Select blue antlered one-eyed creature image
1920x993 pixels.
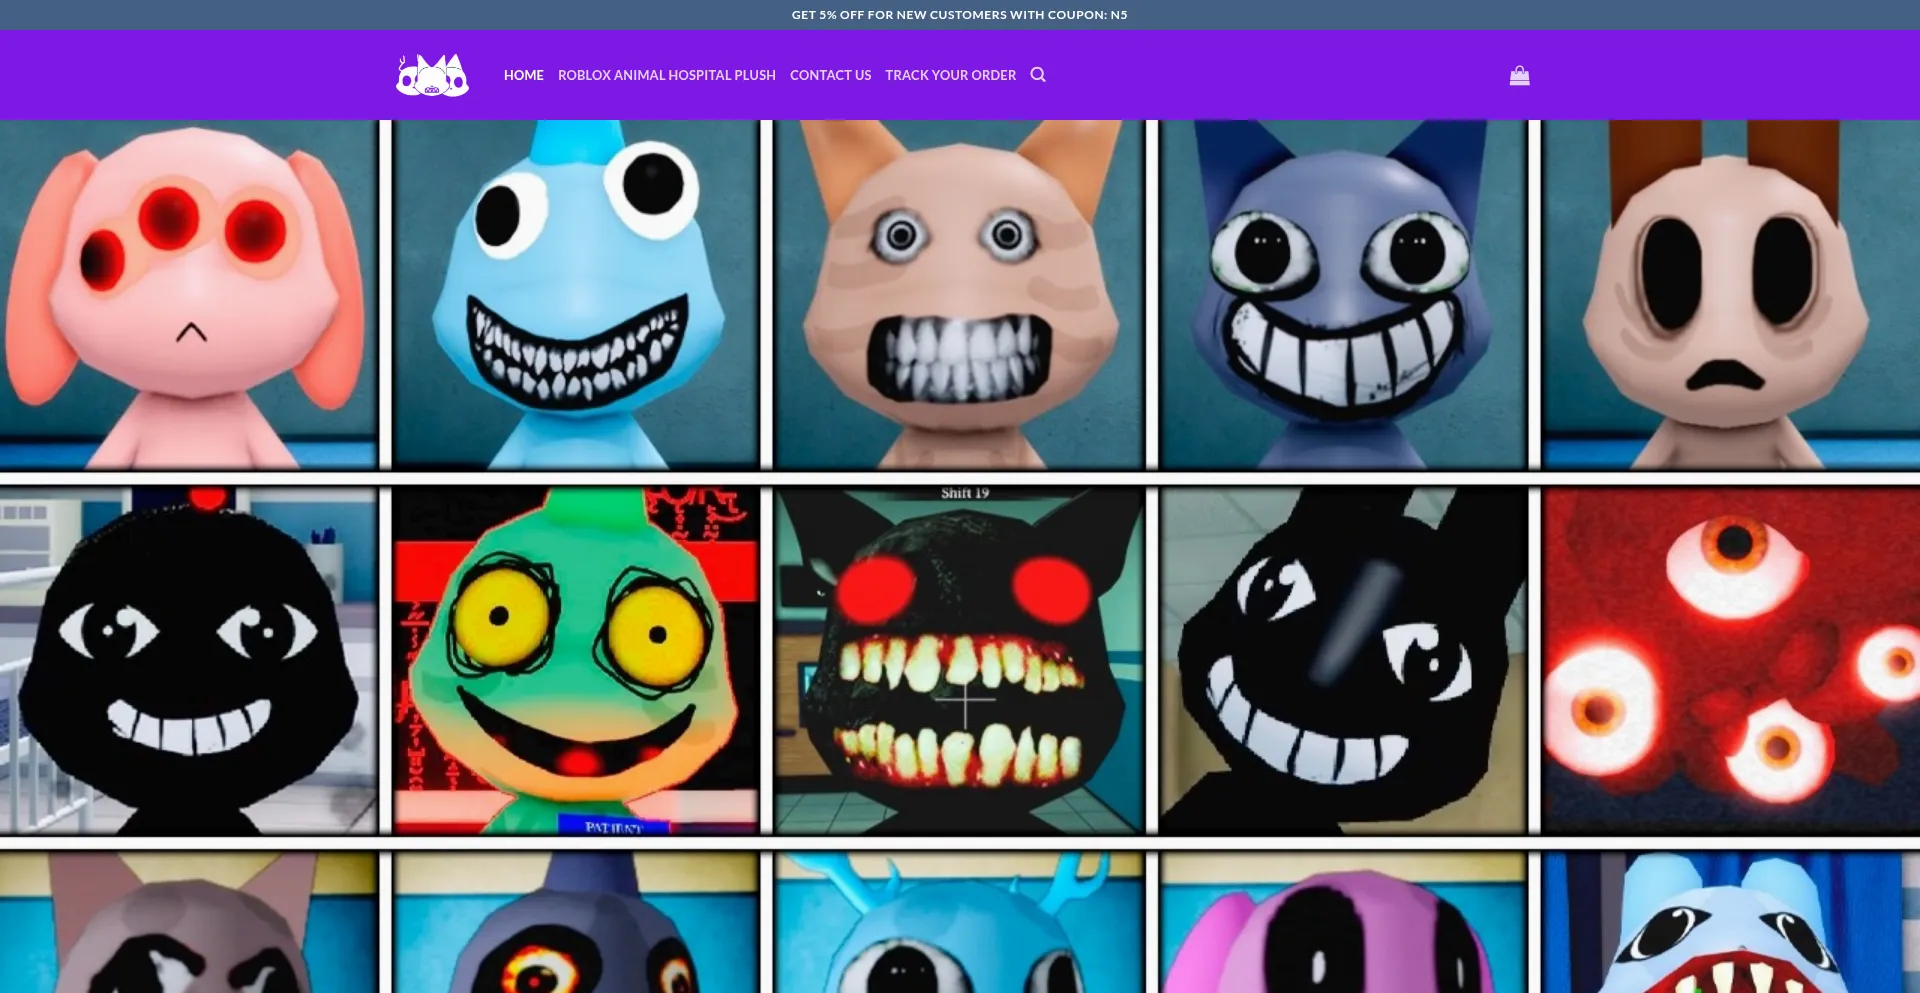[959, 923]
